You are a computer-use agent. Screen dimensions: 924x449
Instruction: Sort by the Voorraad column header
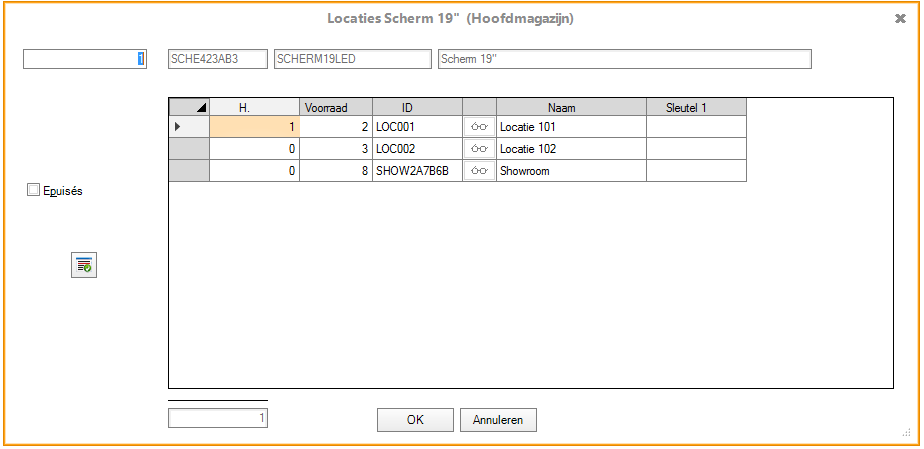click(x=335, y=107)
